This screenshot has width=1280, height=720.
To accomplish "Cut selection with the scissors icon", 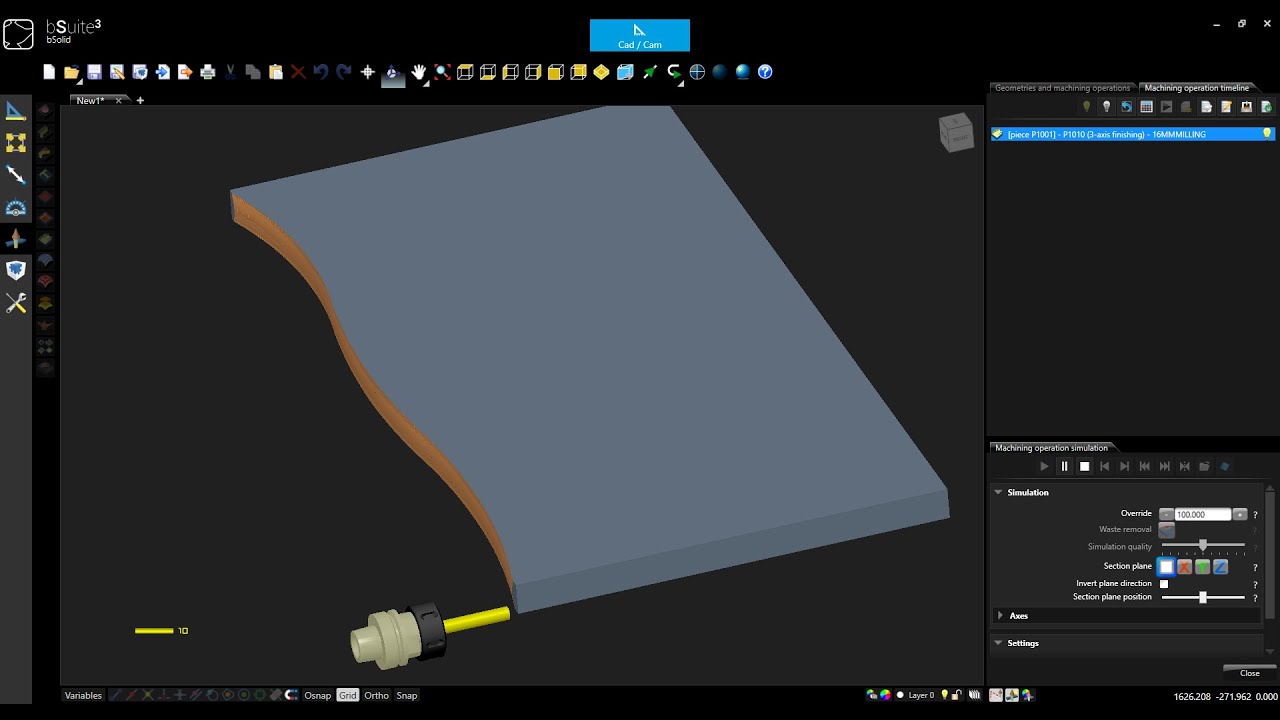I will (231, 72).
